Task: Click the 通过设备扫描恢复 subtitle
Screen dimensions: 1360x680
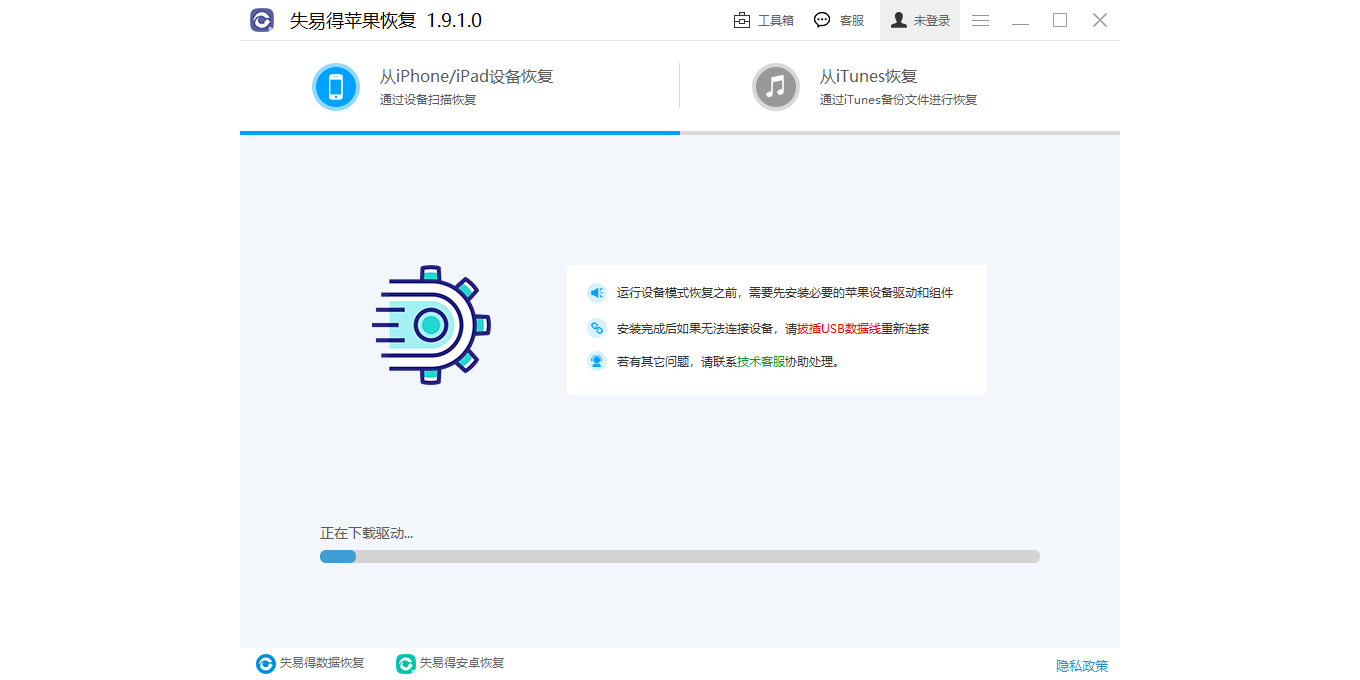Action: 428,100
